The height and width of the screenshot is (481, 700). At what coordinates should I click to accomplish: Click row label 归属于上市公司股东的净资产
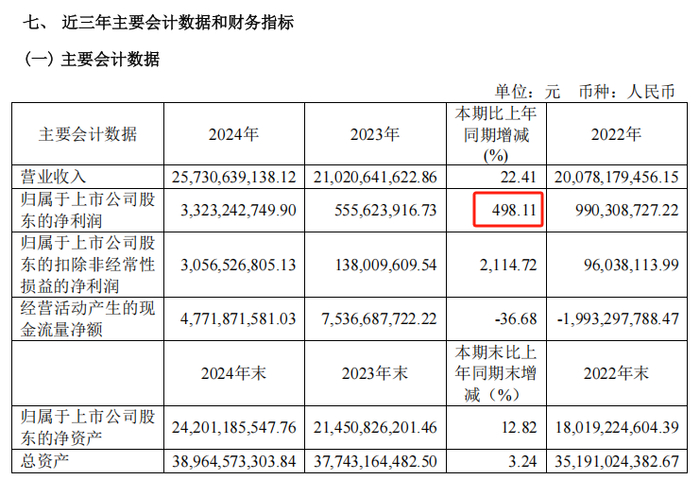[x=88, y=427]
